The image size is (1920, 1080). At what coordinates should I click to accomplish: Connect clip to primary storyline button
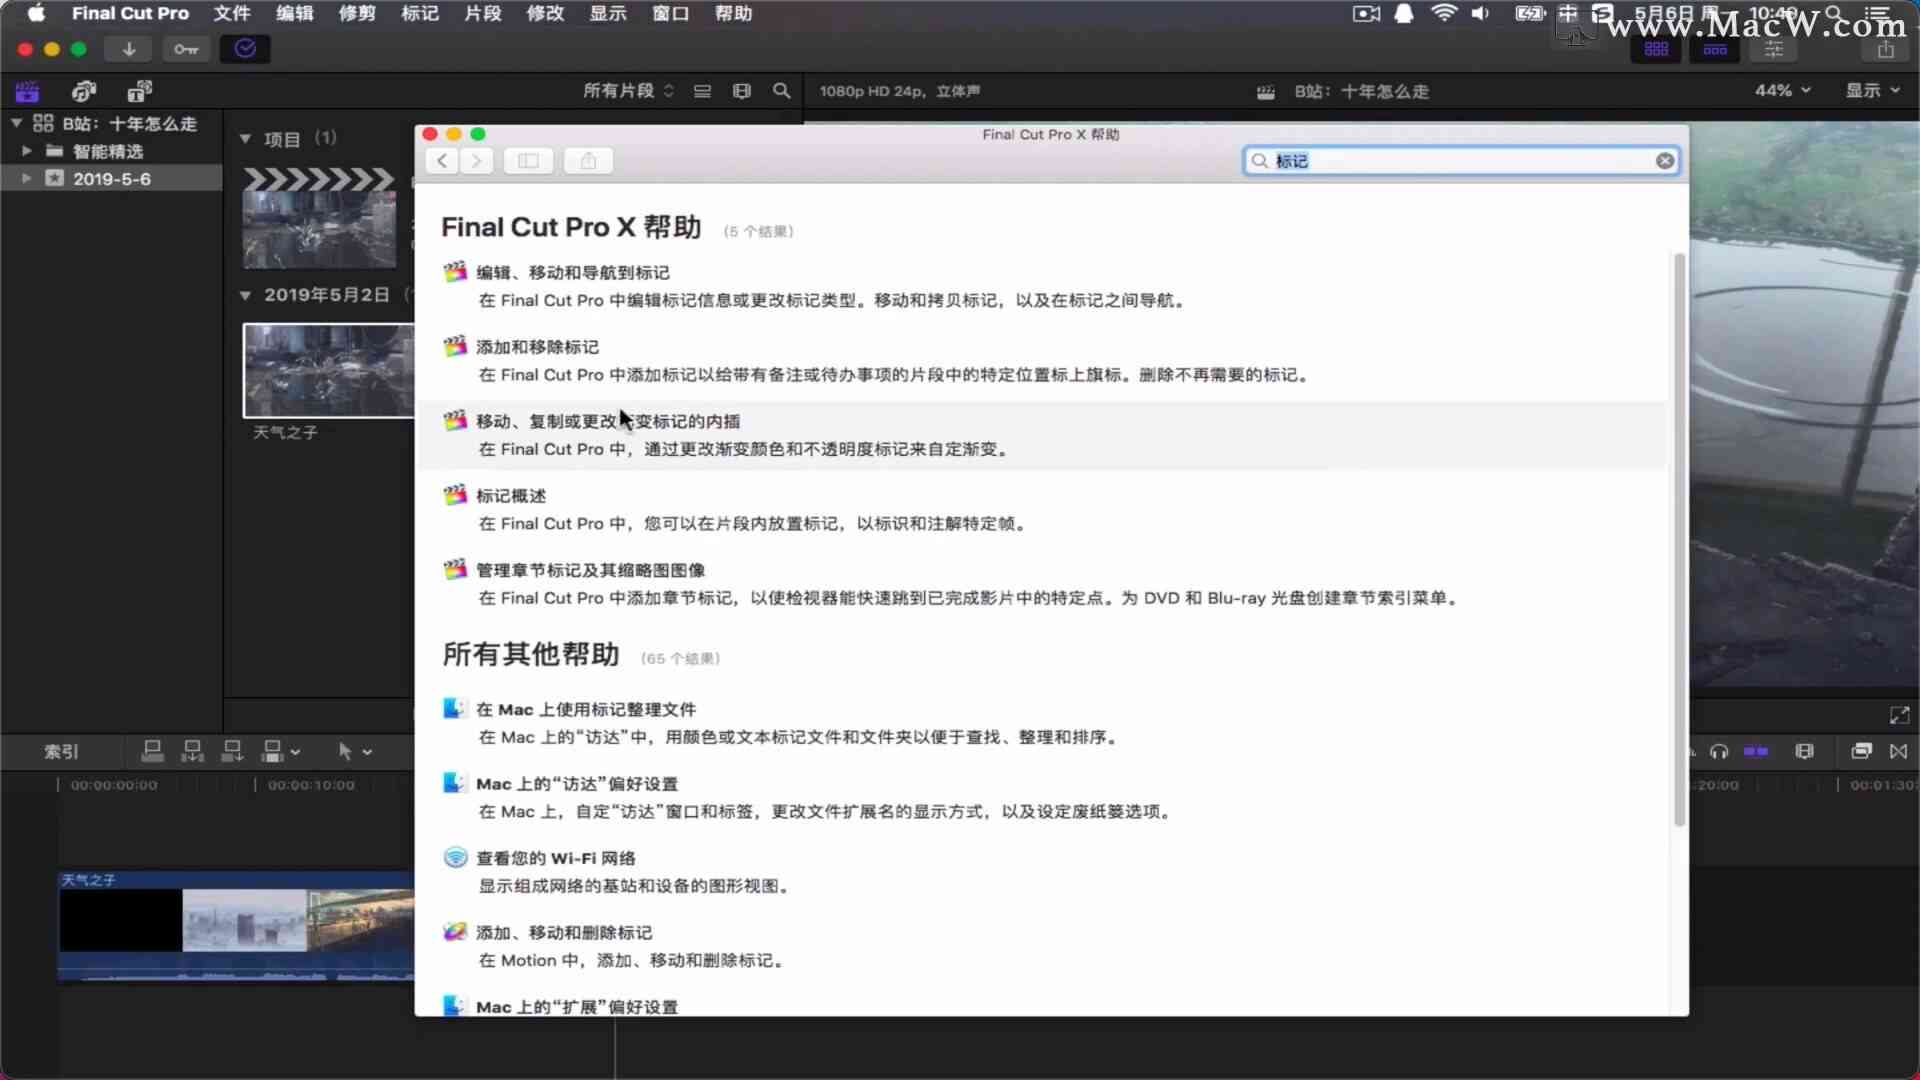click(153, 751)
